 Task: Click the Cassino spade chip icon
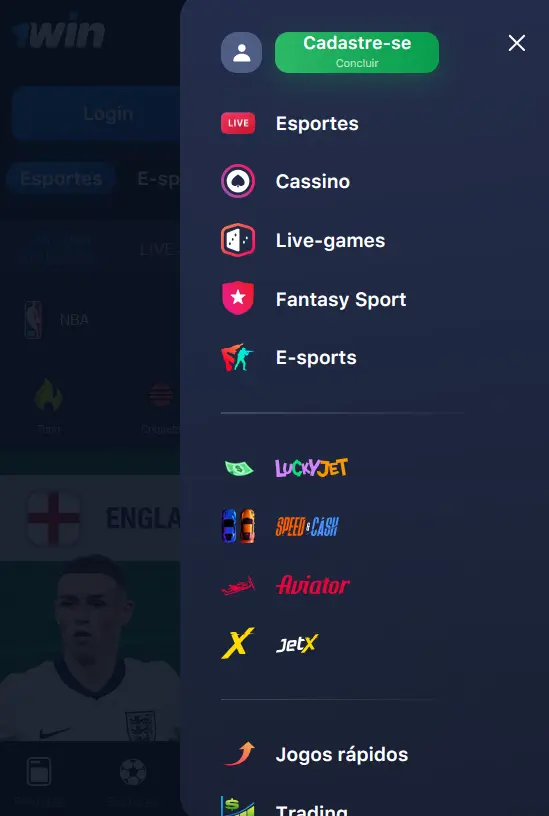pos(238,181)
